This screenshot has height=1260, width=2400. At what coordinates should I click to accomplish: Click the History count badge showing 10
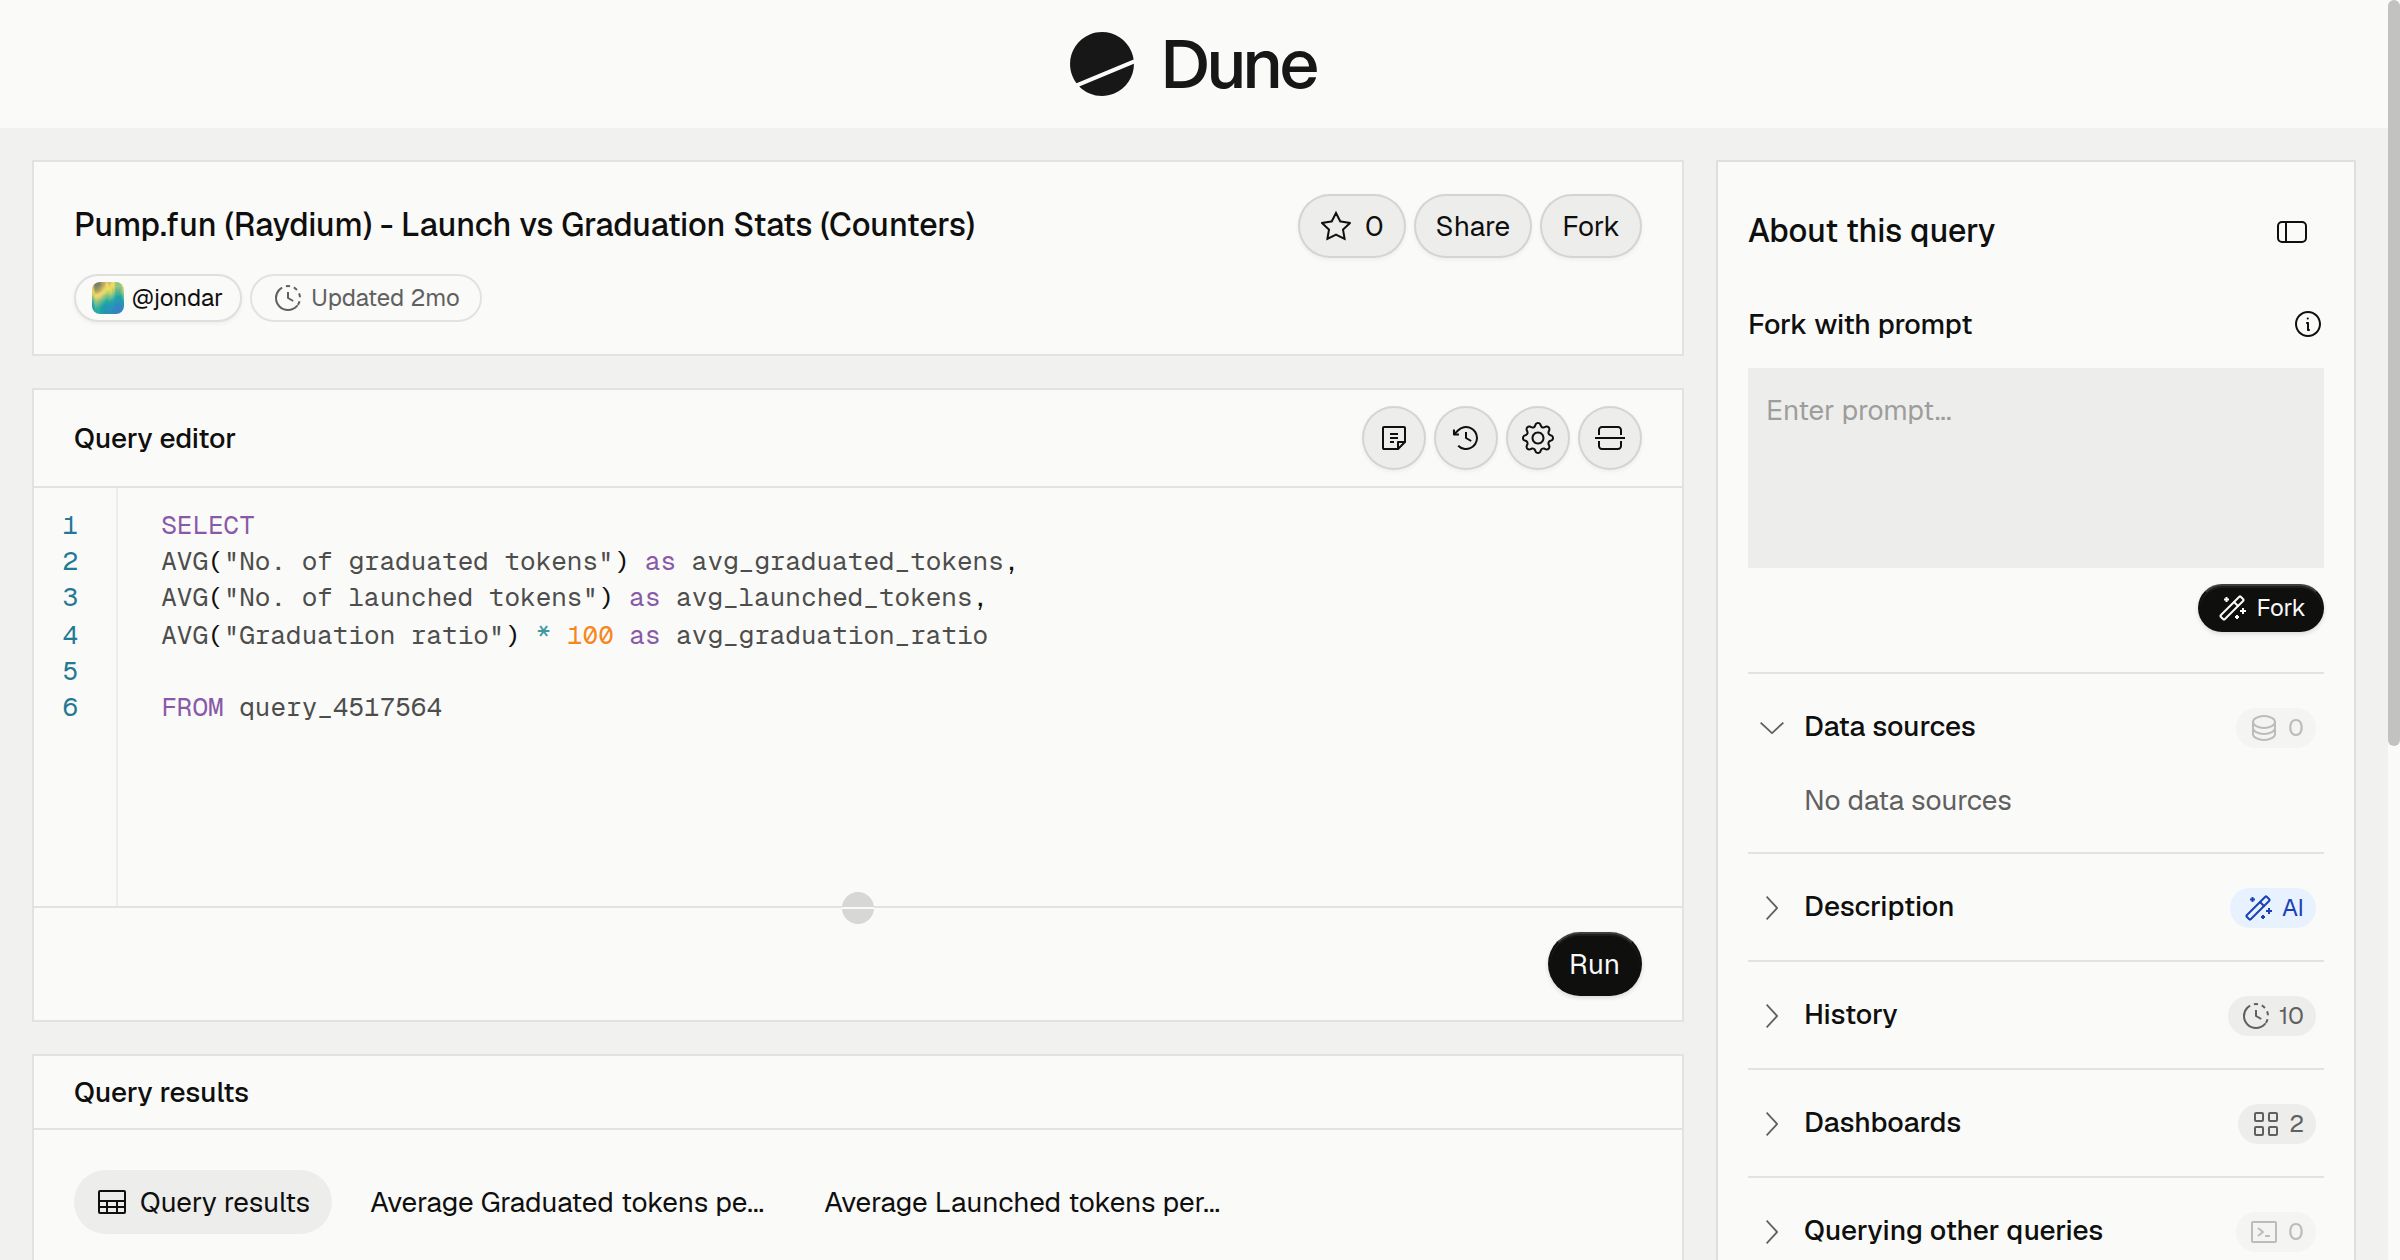pos(2271,1015)
